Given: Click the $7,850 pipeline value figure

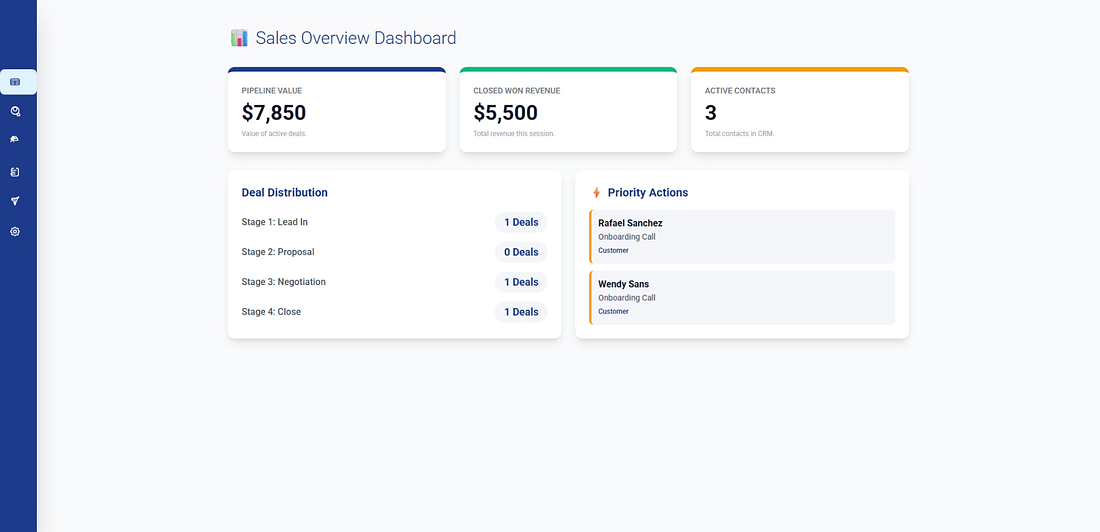Looking at the screenshot, I should pos(274,113).
